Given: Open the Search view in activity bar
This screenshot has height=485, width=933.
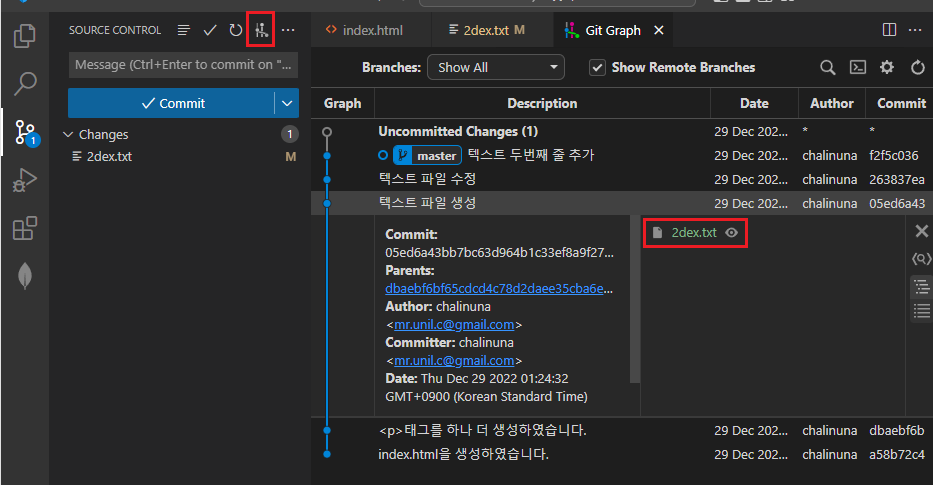Looking at the screenshot, I should pos(24,84).
